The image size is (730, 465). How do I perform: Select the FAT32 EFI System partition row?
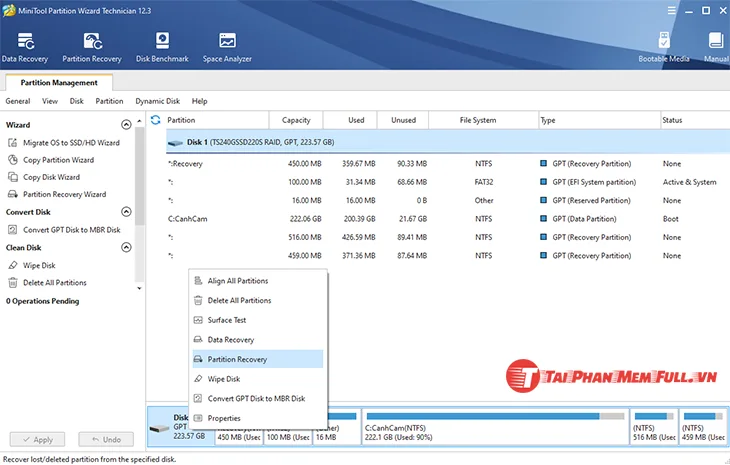coord(447,182)
